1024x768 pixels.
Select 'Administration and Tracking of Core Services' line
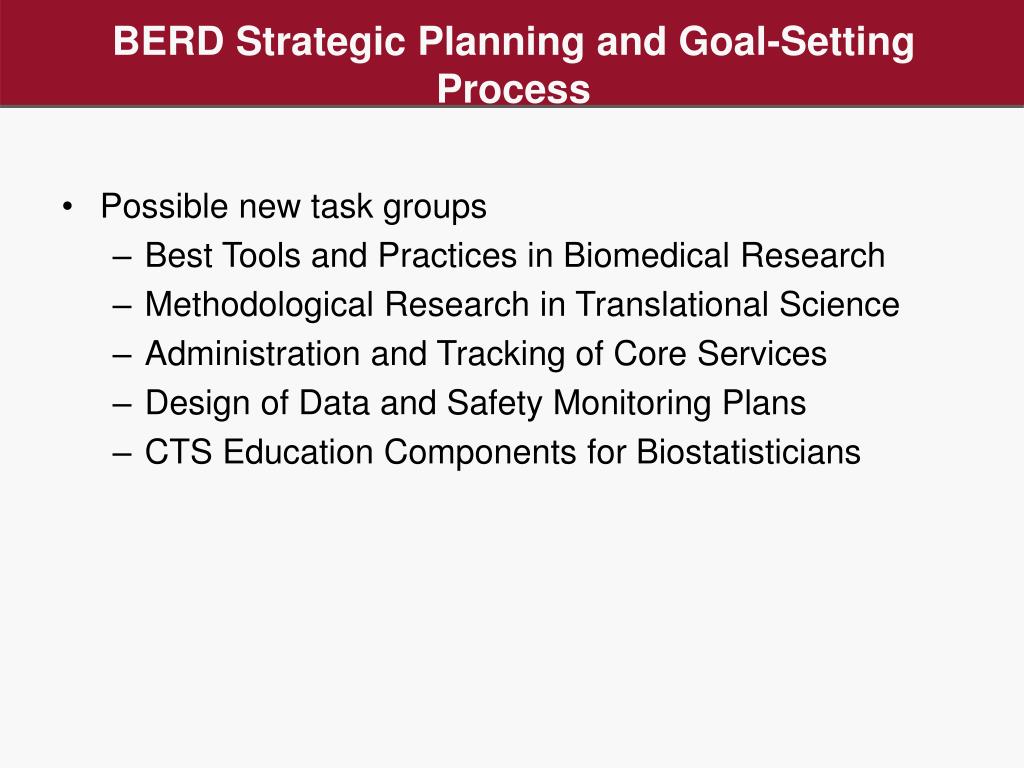[485, 354]
